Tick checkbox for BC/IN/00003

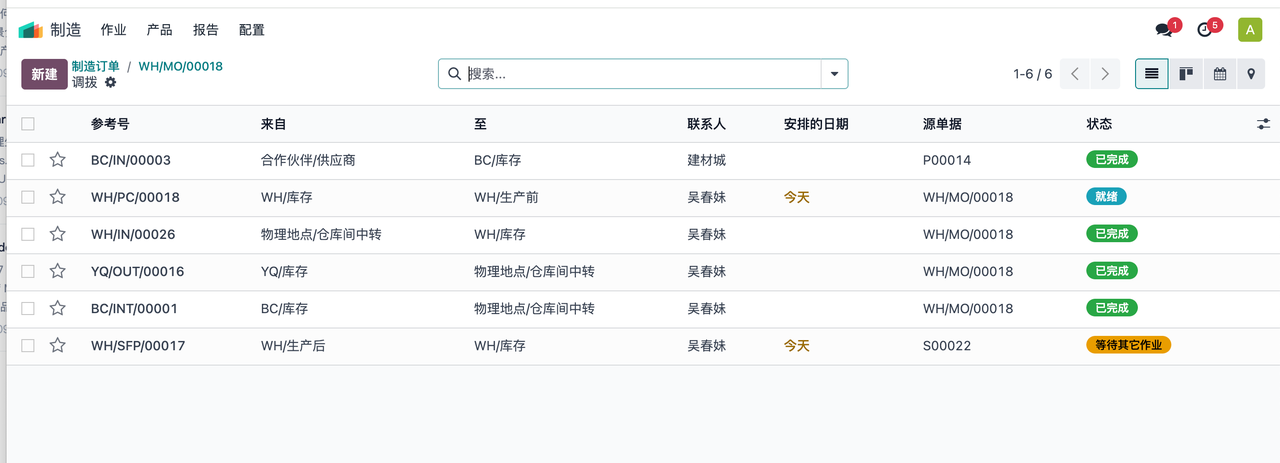pyautogui.click(x=28, y=160)
